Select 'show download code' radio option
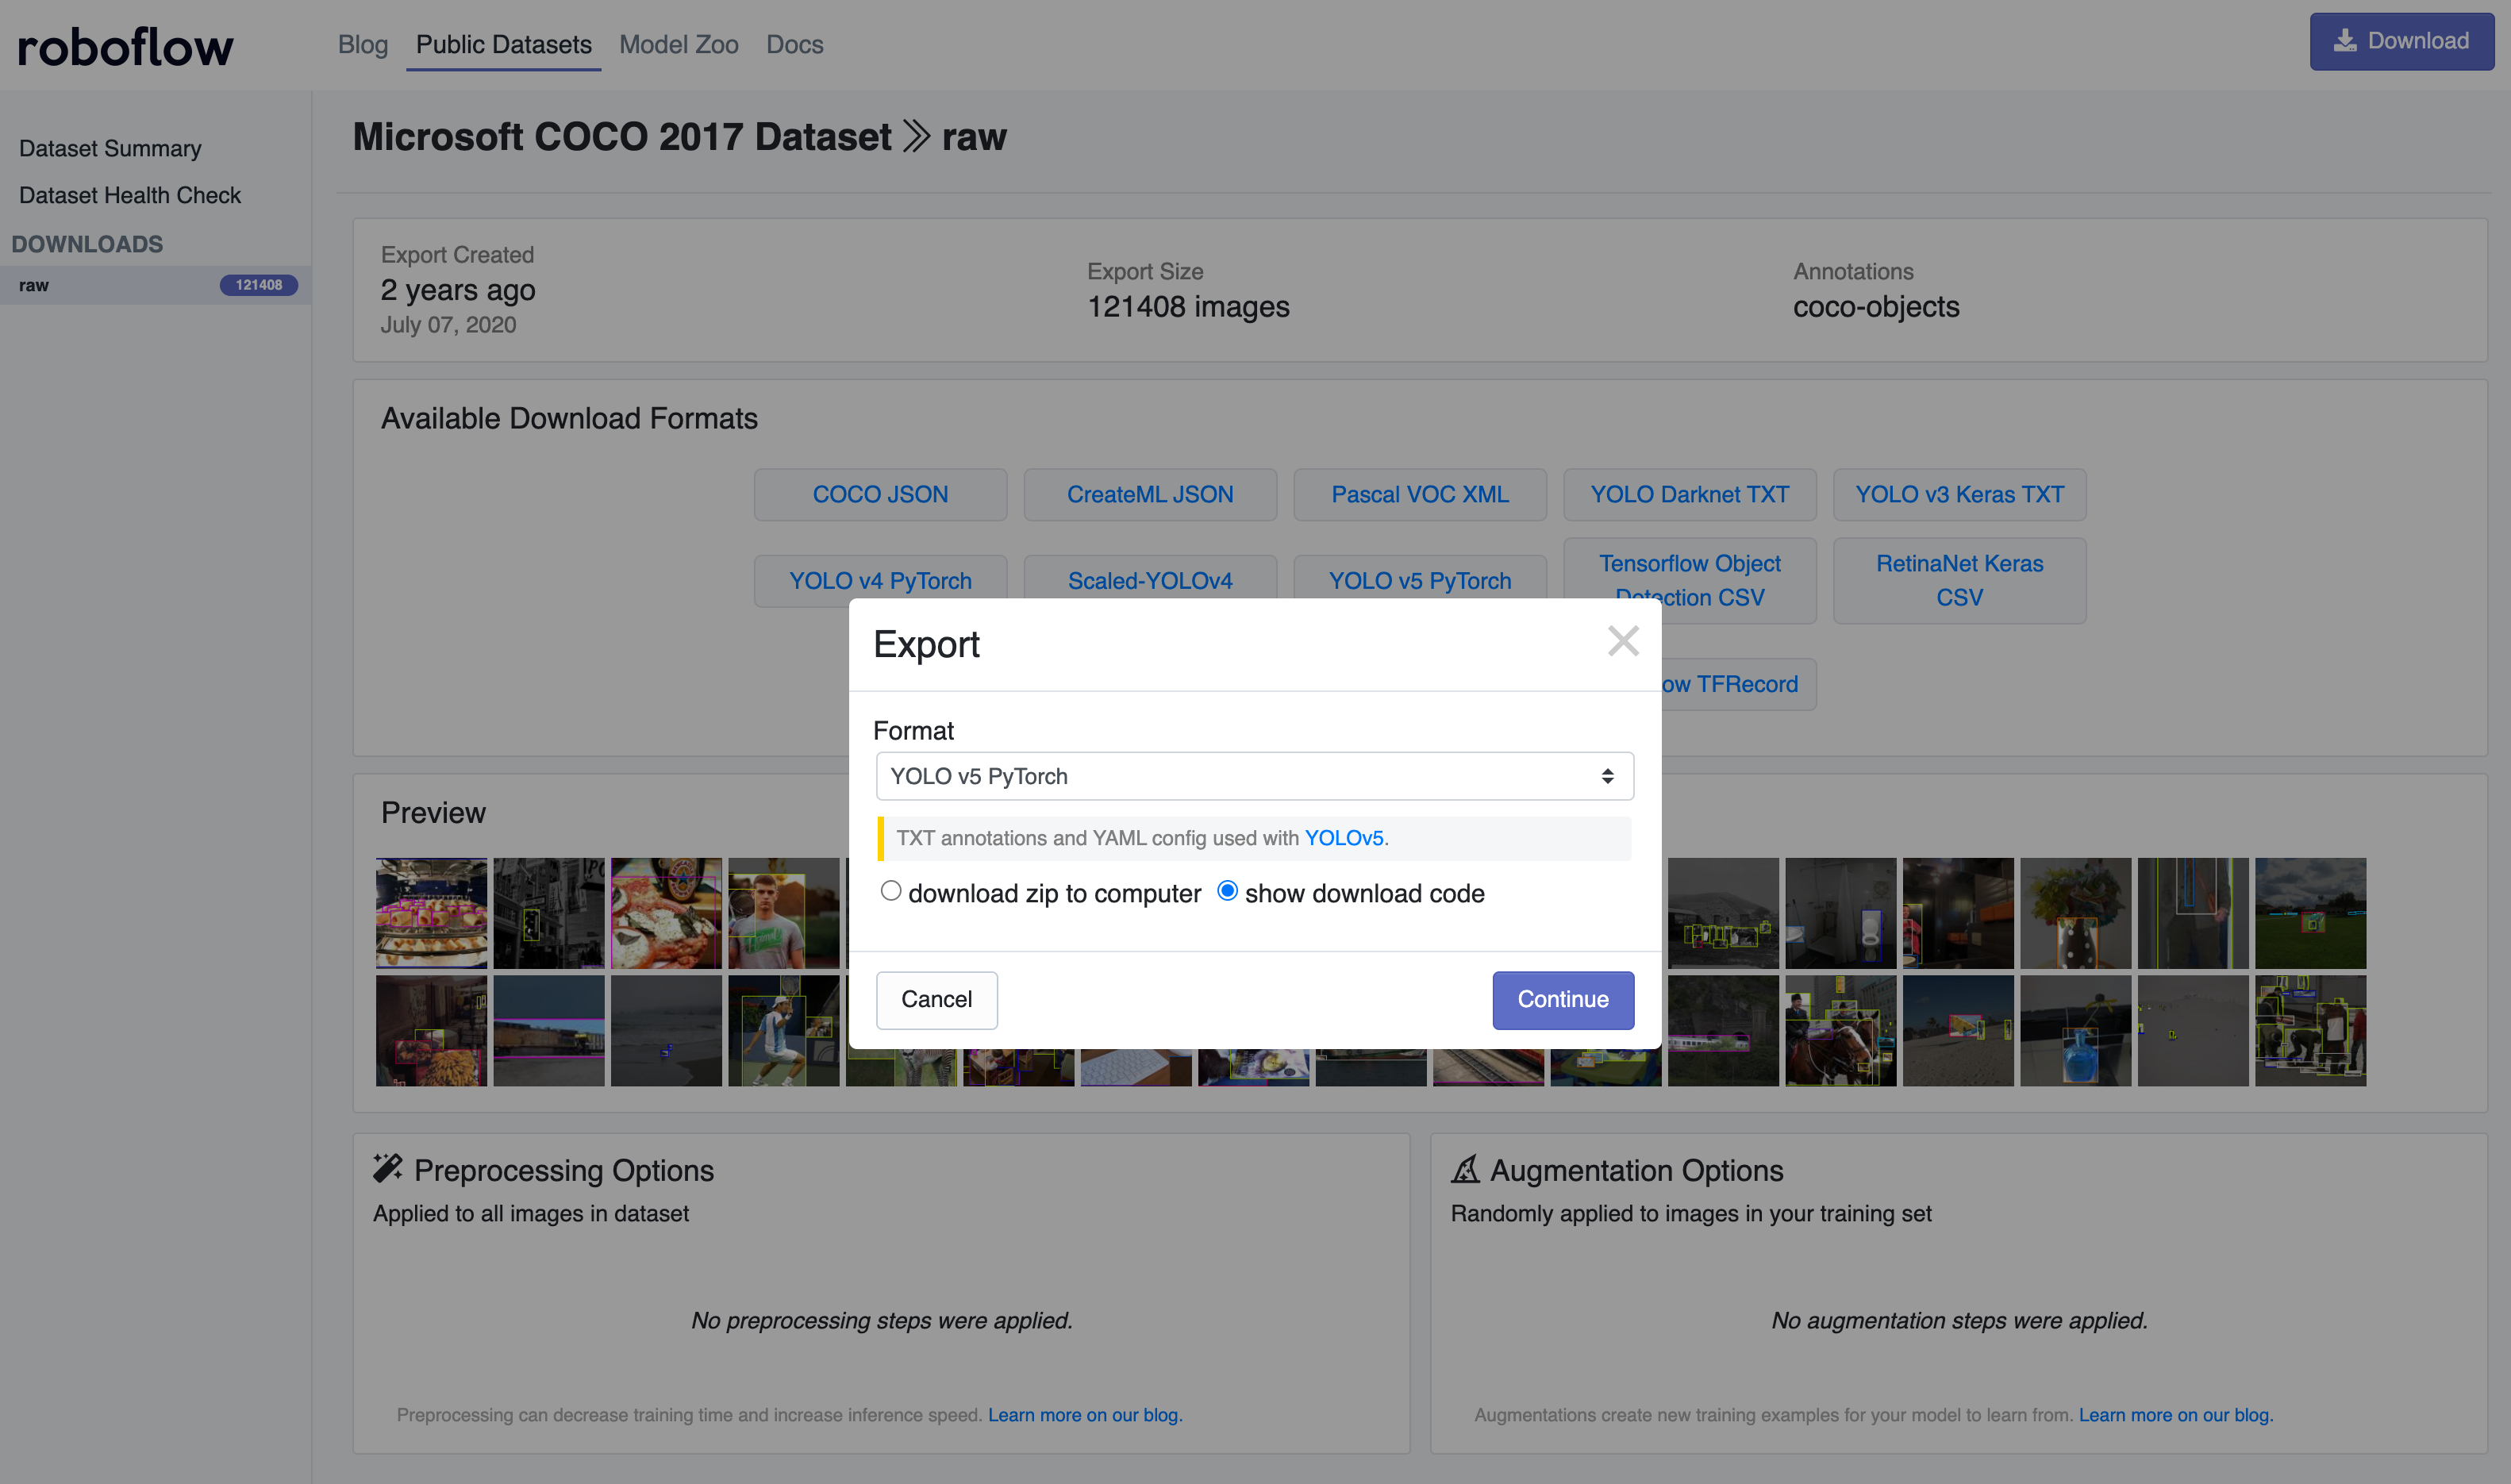 [1227, 890]
